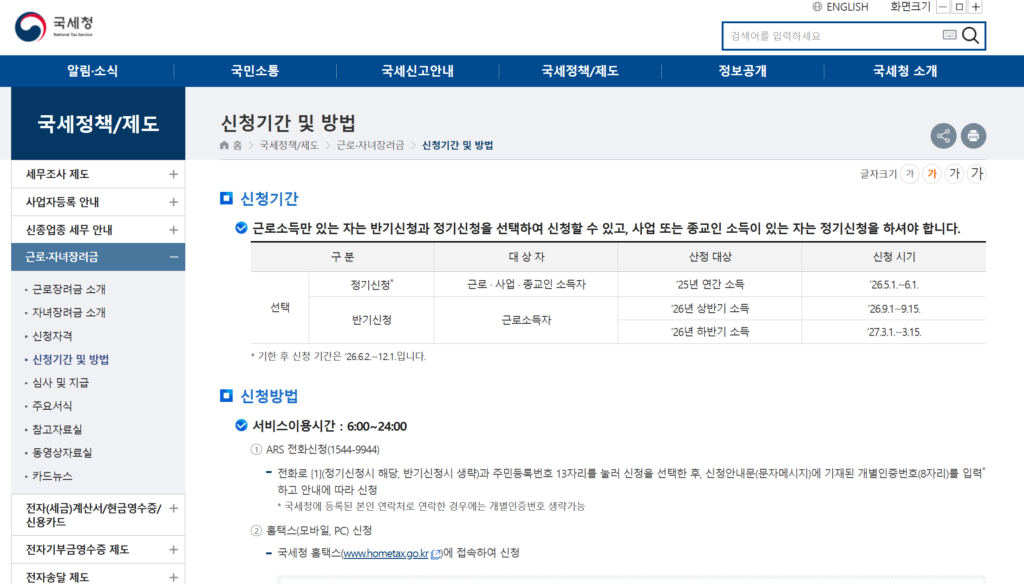Click the home icon in breadcrumb
Image resolution: width=1024 pixels, height=584 pixels.
coord(225,146)
